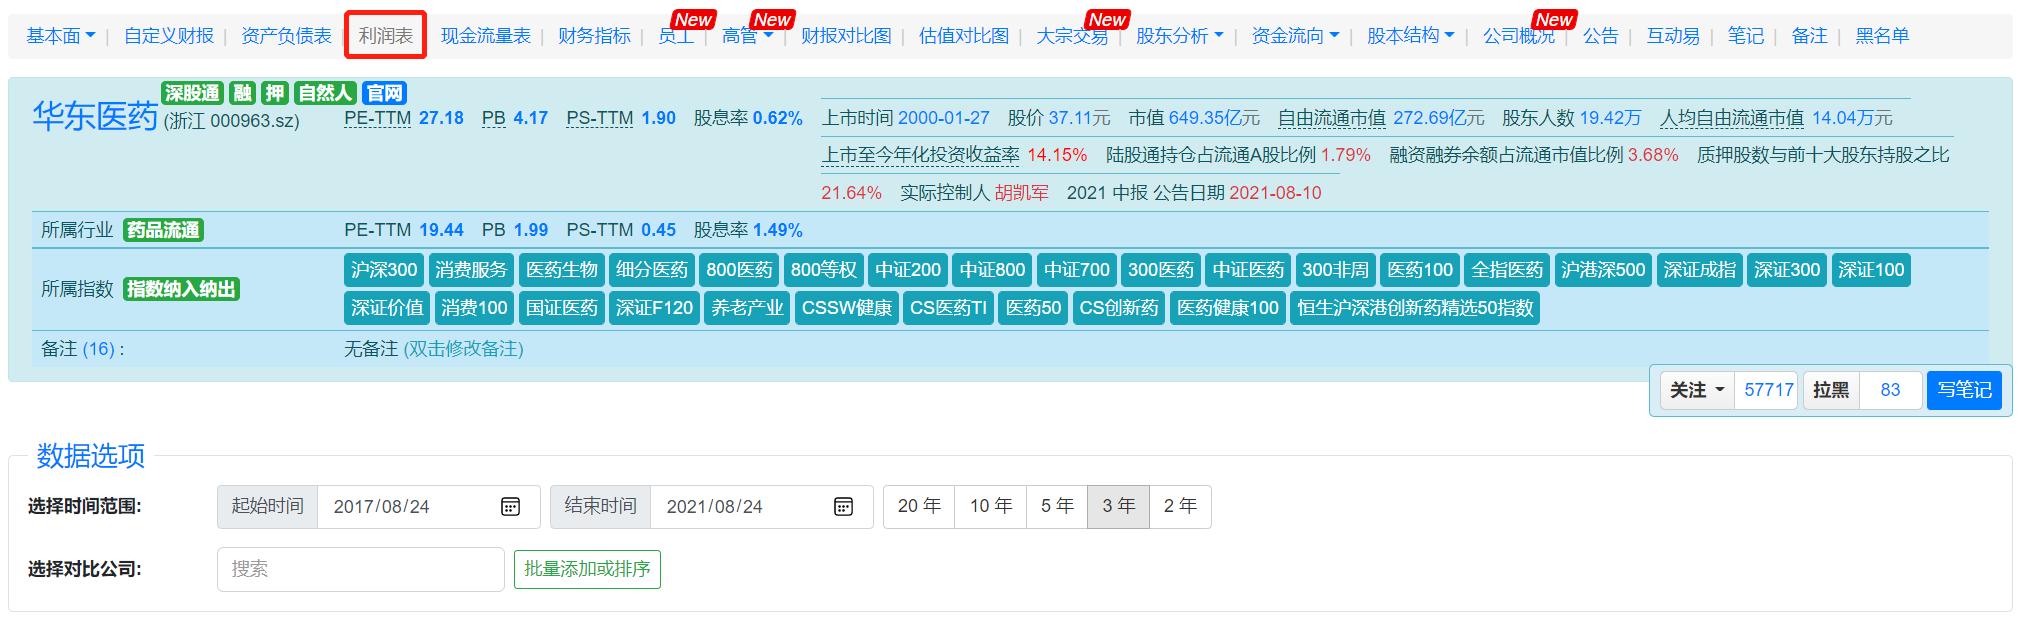The height and width of the screenshot is (625, 2025).
Task: Switch to the 资产负债表 tab
Action: (x=286, y=36)
